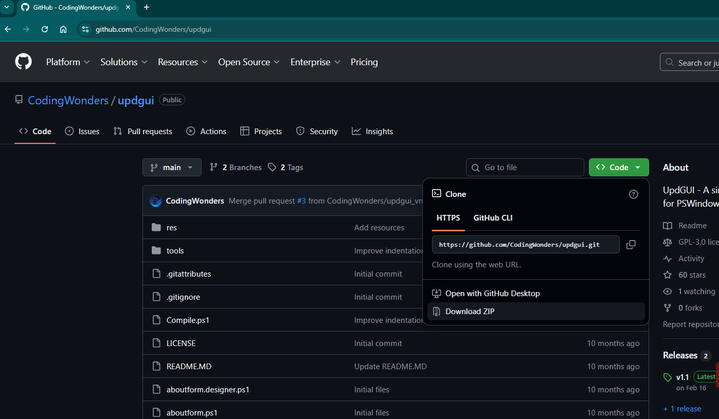The width and height of the screenshot is (719, 419).
Task: Open the CodingWonders owner link
Action: pyautogui.click(x=68, y=100)
